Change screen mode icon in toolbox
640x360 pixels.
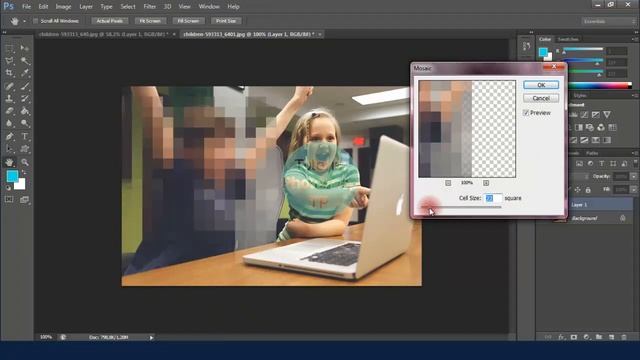[24, 200]
